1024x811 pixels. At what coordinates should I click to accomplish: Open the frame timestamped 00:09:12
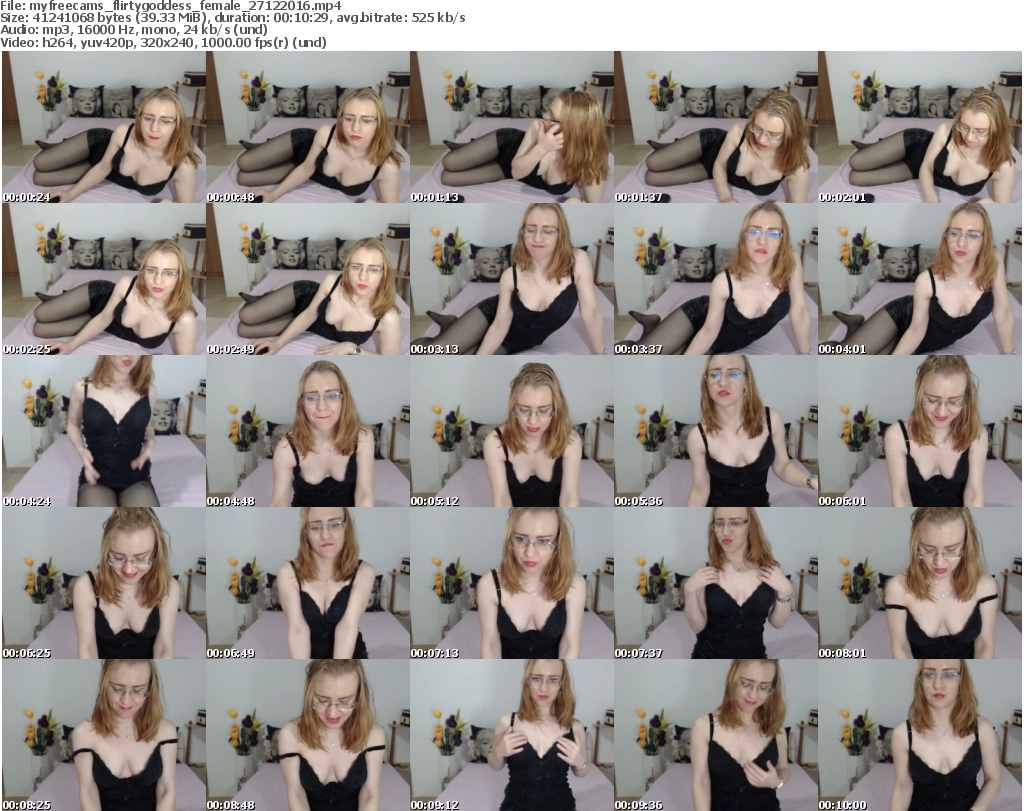511,735
